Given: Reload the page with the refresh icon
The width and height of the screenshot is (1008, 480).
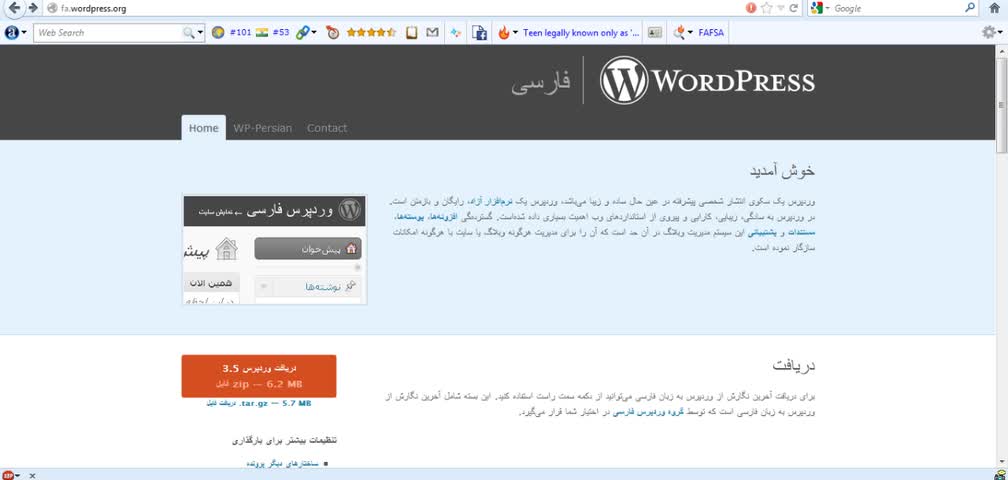Looking at the screenshot, I should click(794, 8).
